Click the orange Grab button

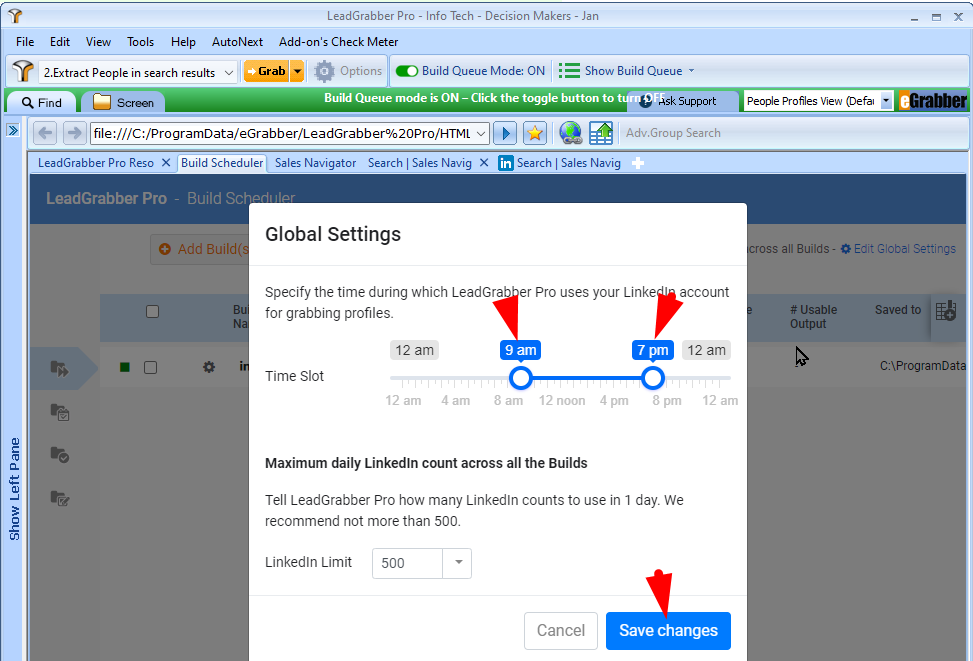(x=267, y=71)
